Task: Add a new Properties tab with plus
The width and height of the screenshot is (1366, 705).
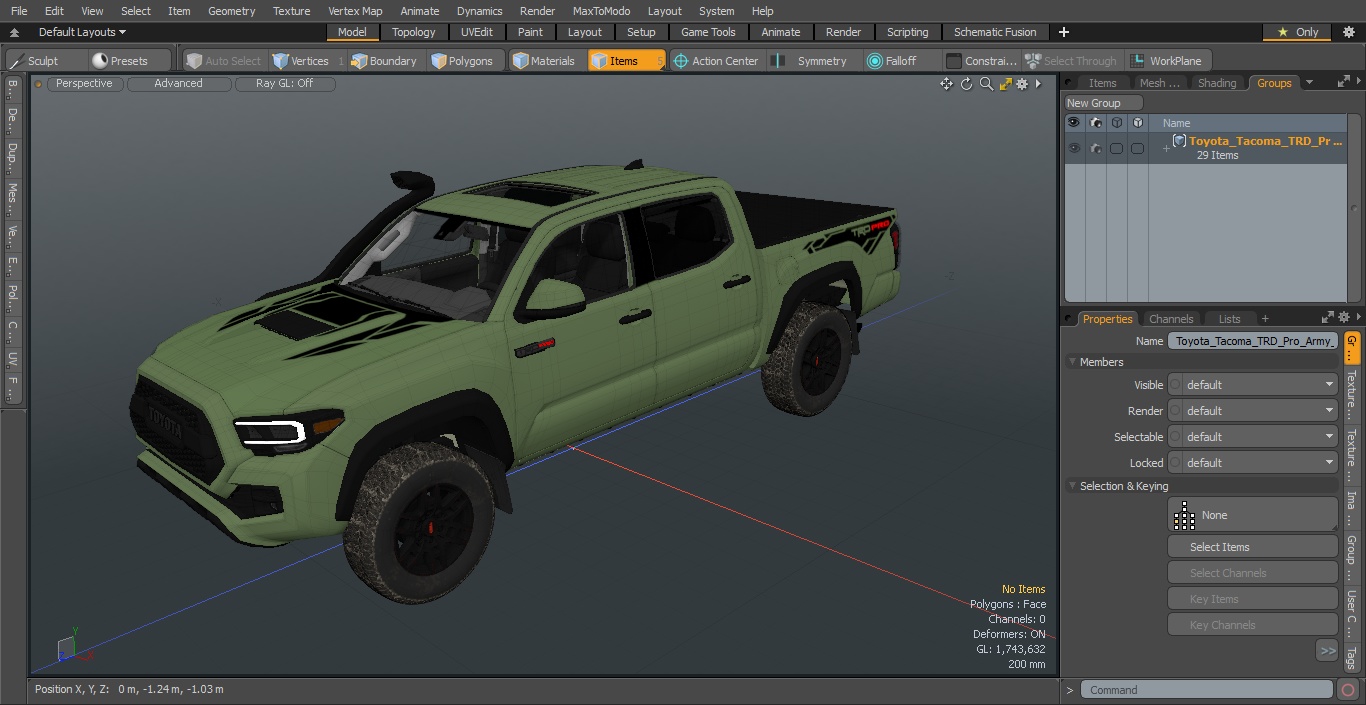Action: pos(1265,319)
